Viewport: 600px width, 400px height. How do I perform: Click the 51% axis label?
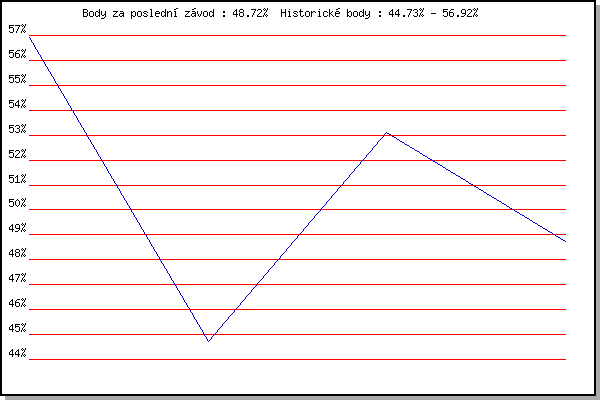tap(17, 179)
